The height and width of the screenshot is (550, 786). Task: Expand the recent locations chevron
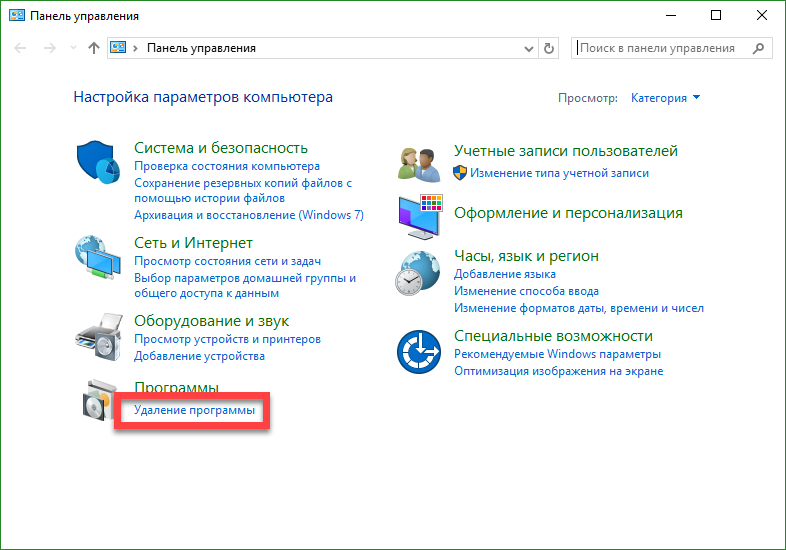pos(73,48)
